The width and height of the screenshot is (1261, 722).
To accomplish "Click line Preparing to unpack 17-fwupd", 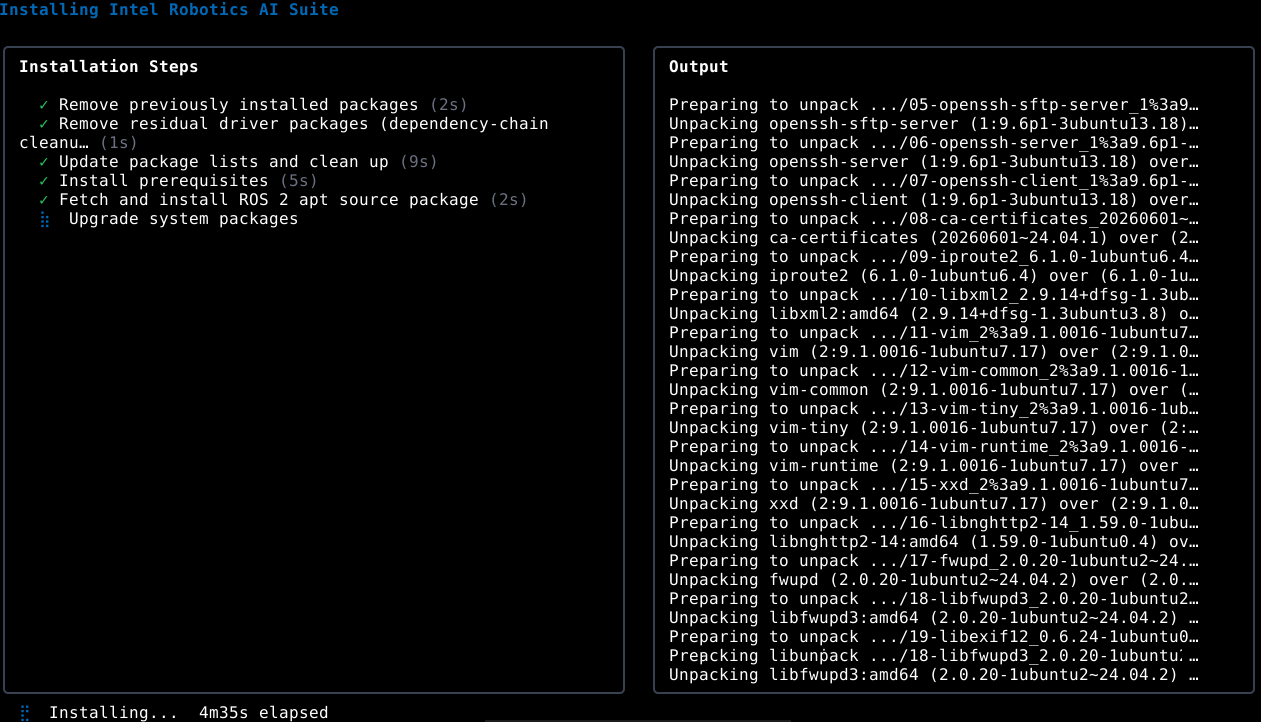I will pos(934,561).
